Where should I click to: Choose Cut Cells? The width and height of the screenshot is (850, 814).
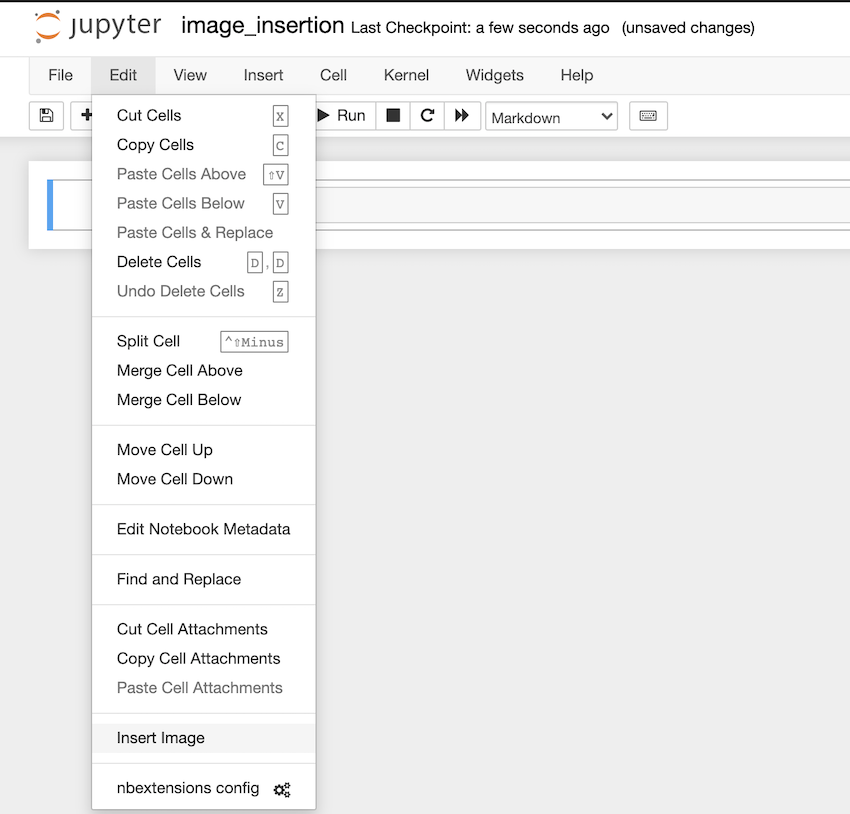pos(203,115)
